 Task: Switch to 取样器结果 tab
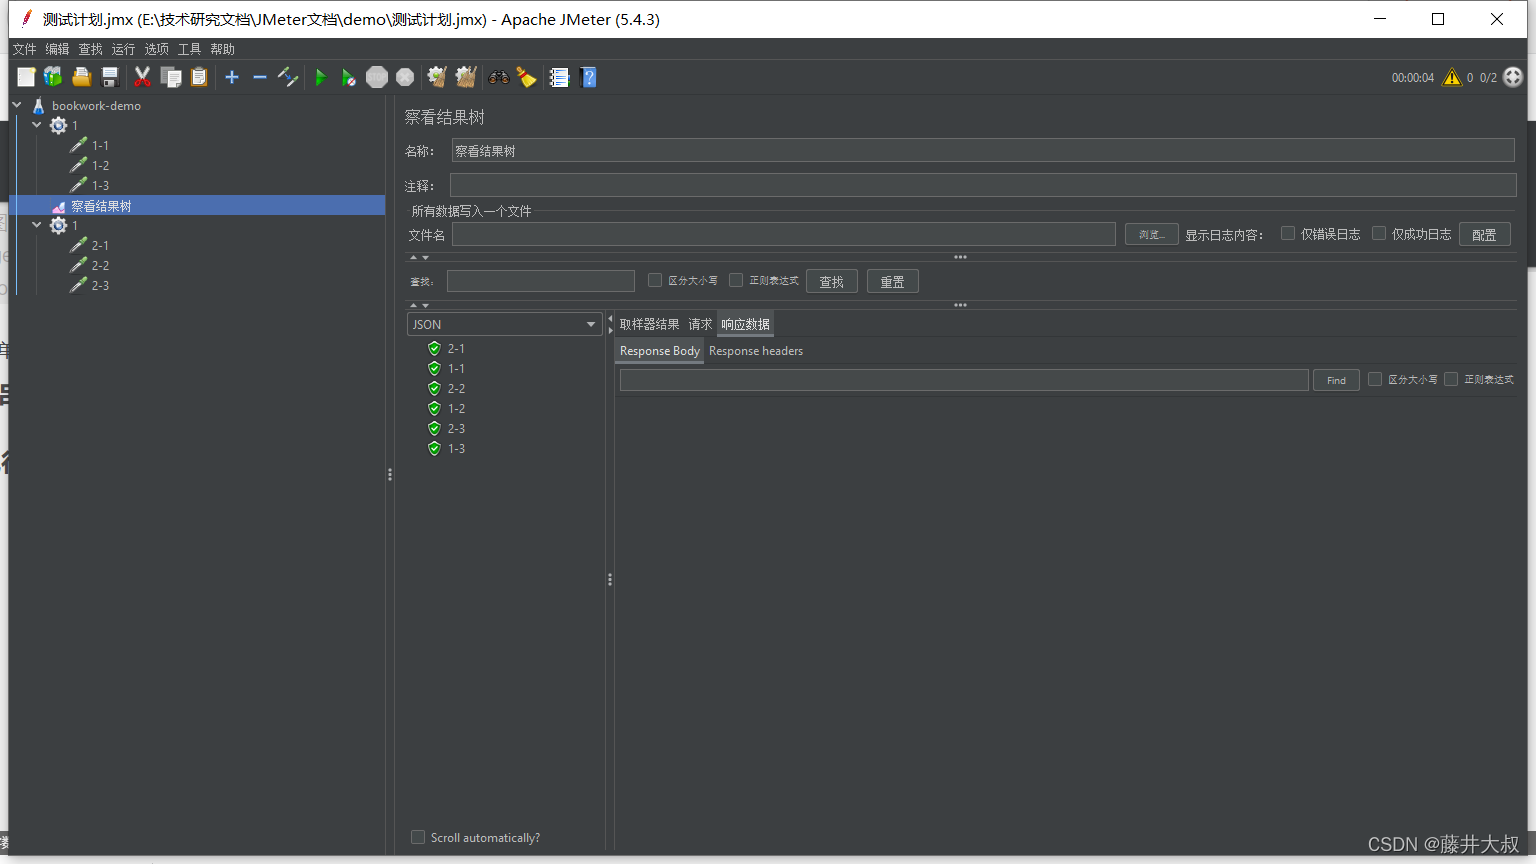(649, 324)
